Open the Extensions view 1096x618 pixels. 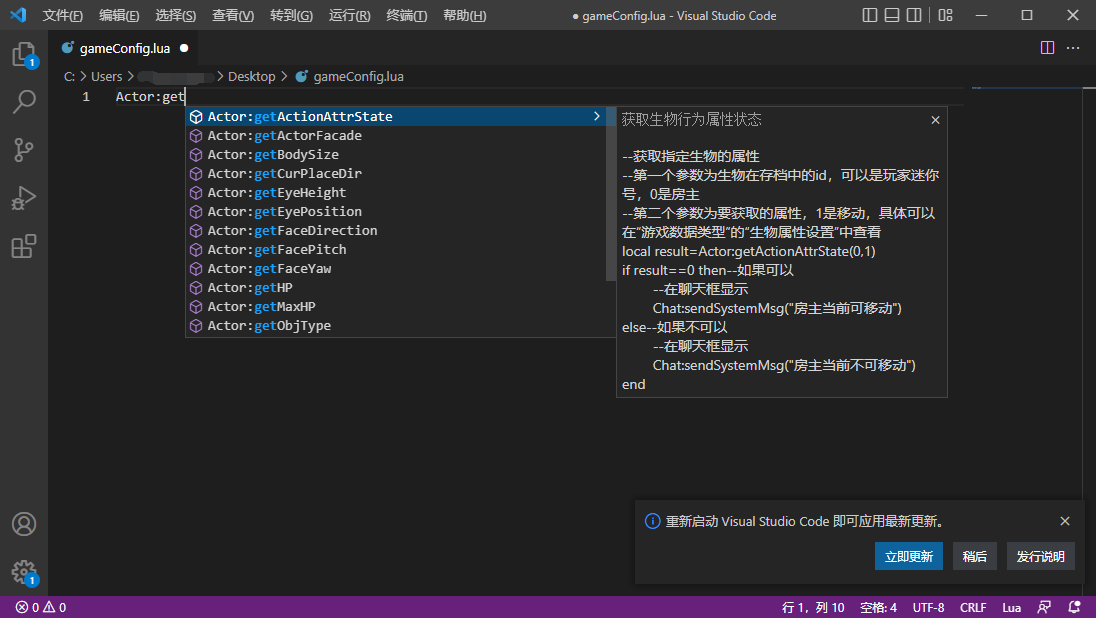[x=24, y=246]
